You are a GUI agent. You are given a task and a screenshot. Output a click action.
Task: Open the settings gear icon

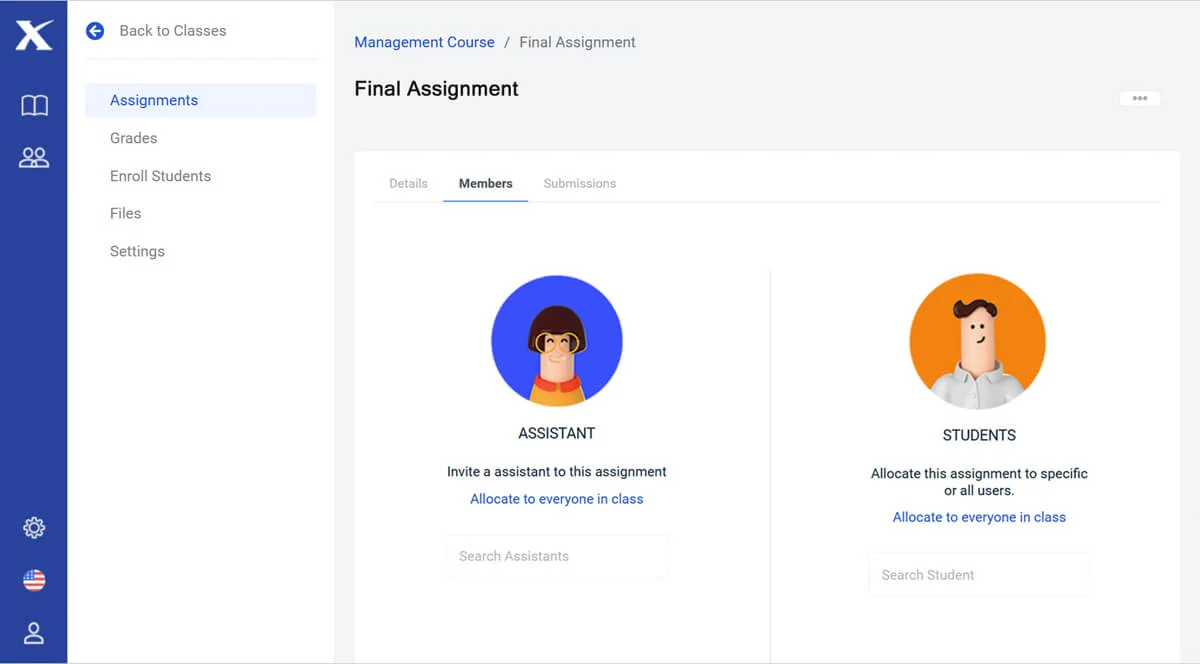[x=34, y=527]
